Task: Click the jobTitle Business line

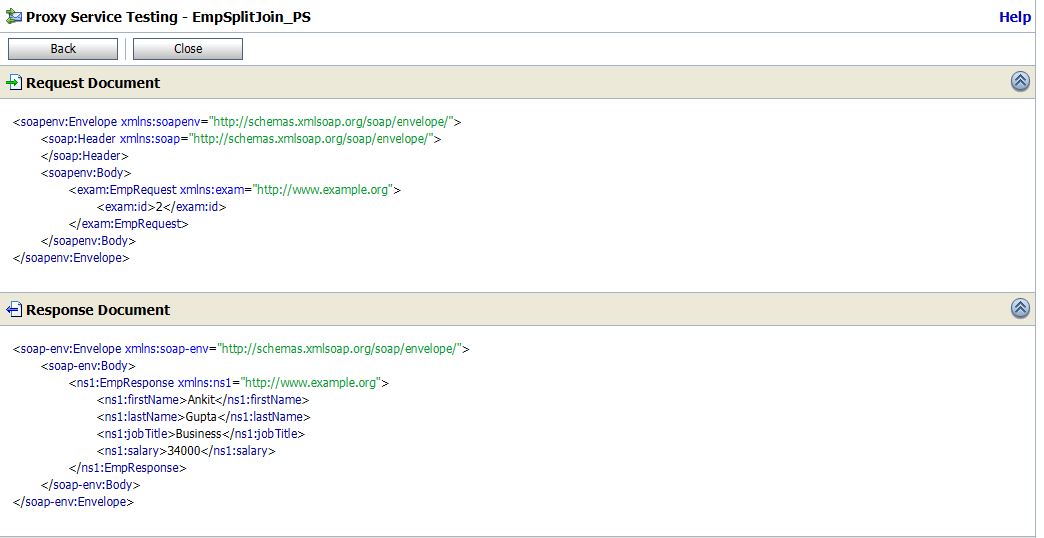Action: coord(200,434)
